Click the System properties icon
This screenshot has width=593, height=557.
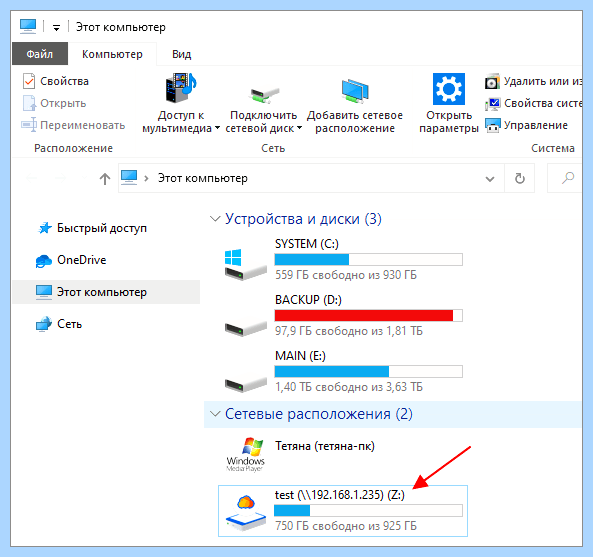coord(493,103)
